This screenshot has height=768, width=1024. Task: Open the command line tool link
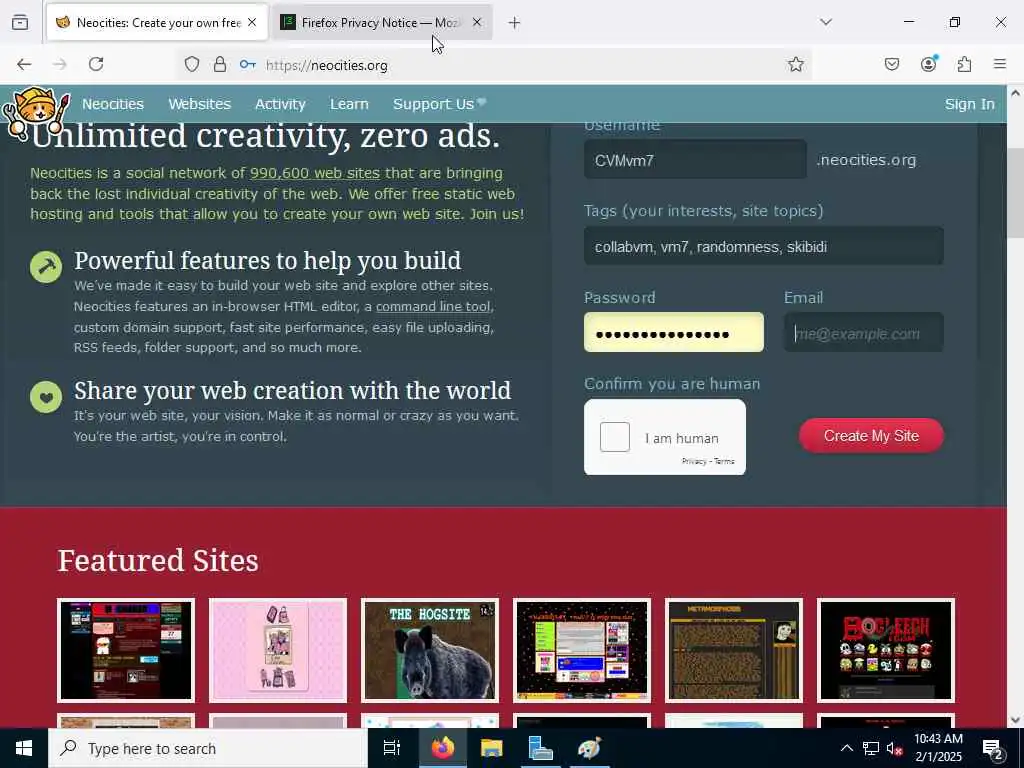(x=433, y=306)
